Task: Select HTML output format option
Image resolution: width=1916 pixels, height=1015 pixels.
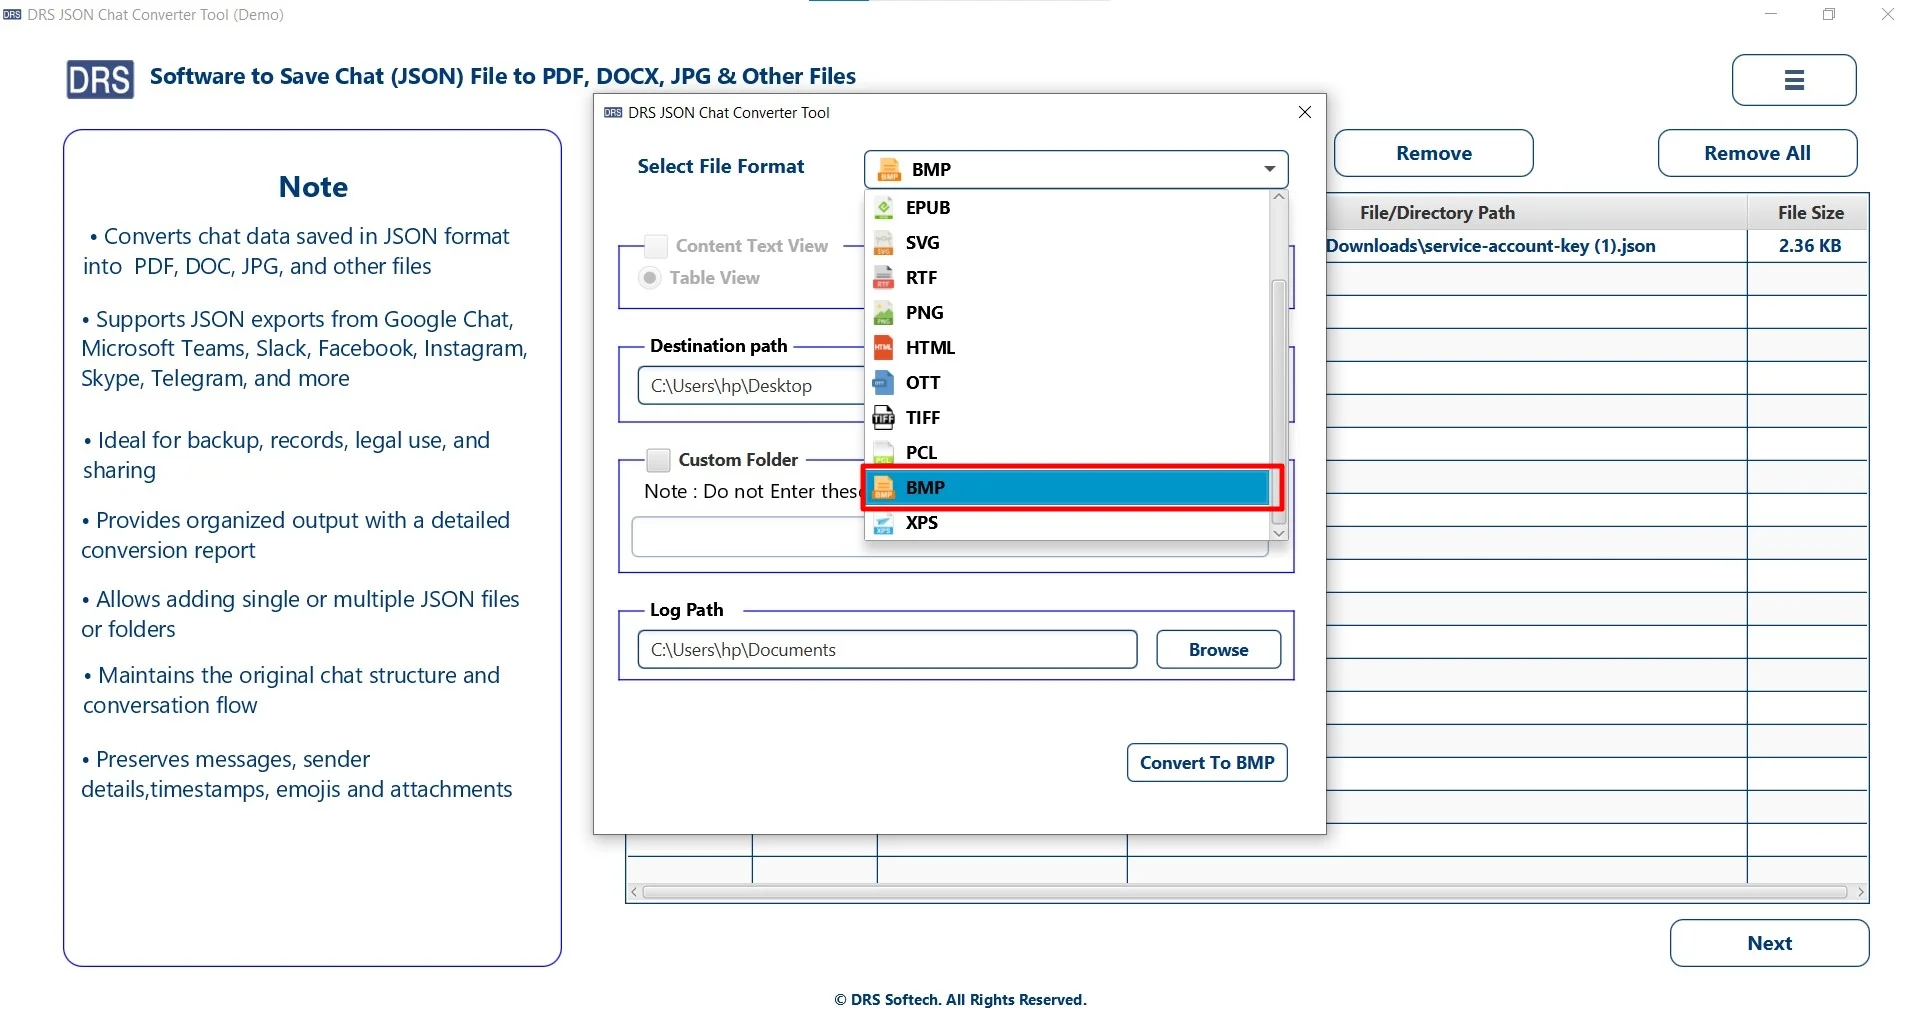Action: 1067,348
